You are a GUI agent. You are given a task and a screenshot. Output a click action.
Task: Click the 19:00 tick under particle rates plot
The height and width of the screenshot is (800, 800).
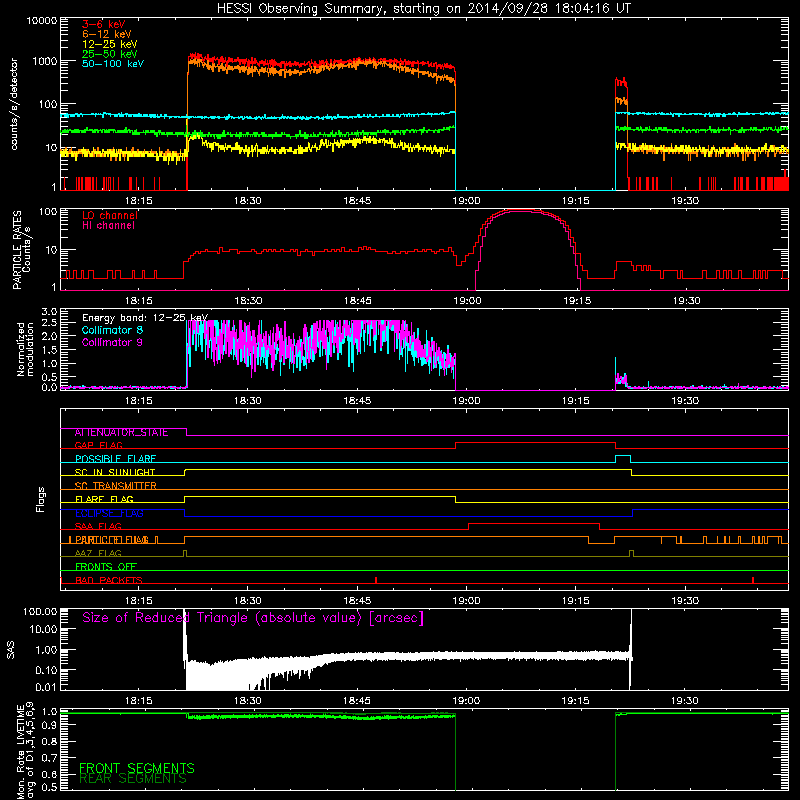(x=467, y=301)
